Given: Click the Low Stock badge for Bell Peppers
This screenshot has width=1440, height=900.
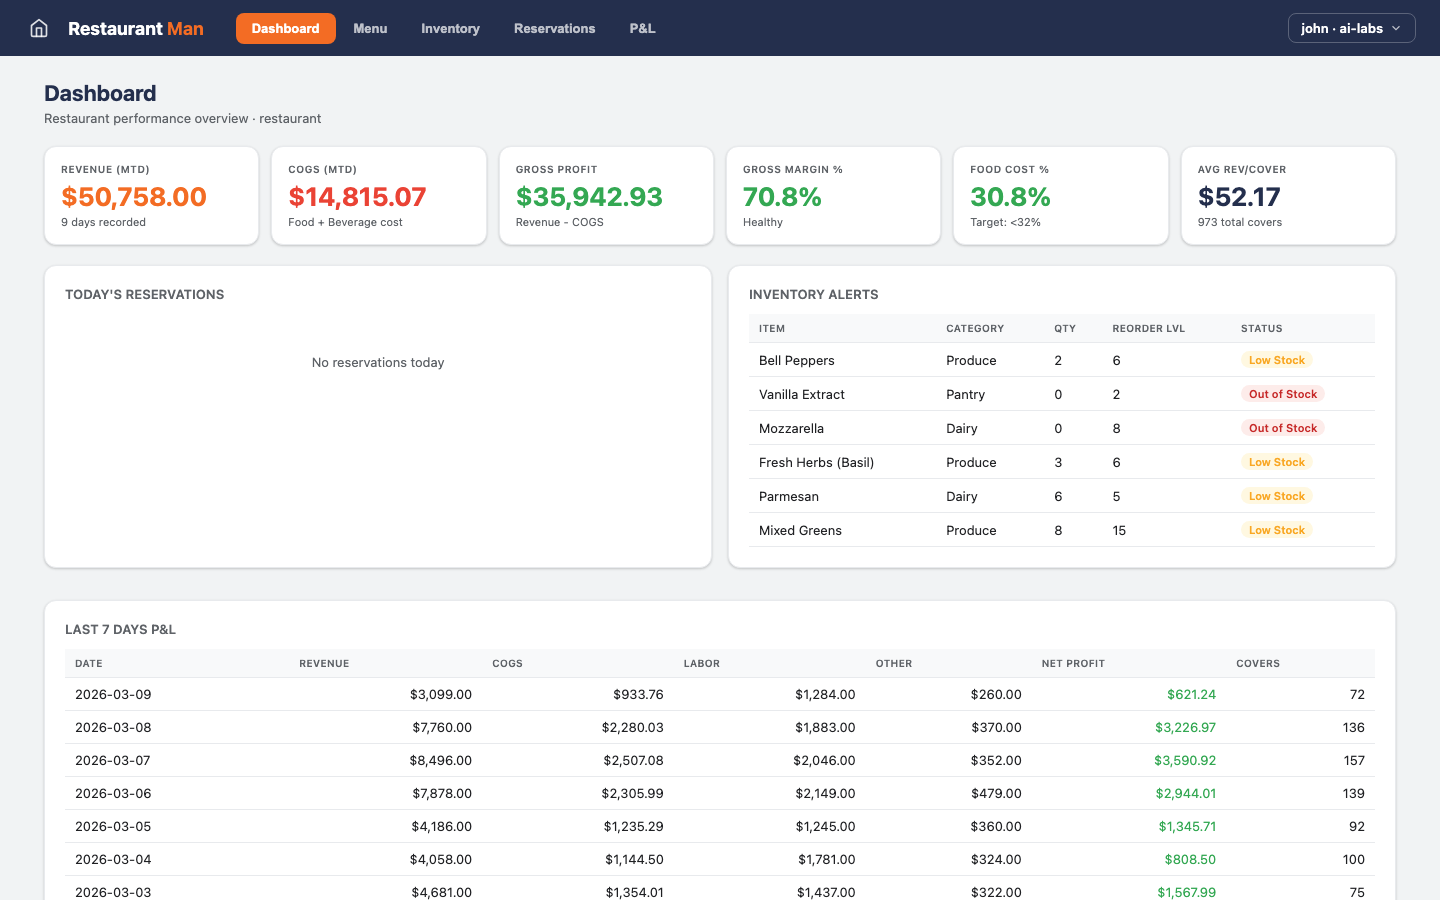Looking at the screenshot, I should point(1277,360).
